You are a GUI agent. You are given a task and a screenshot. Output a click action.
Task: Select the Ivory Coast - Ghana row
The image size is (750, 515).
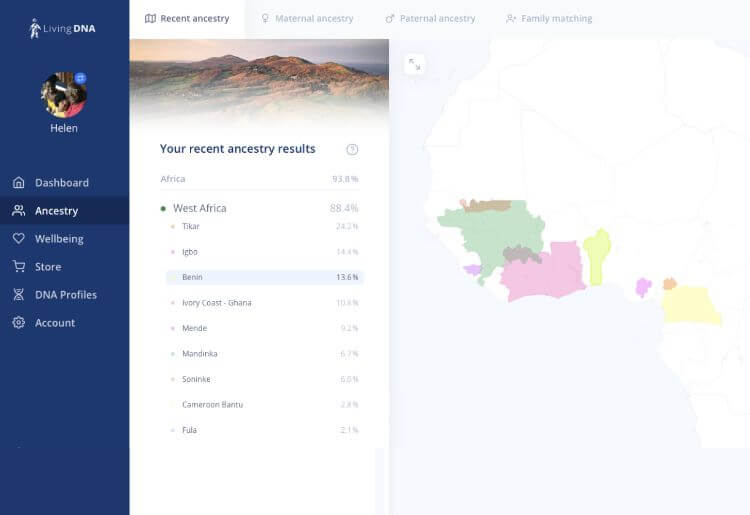pos(265,303)
